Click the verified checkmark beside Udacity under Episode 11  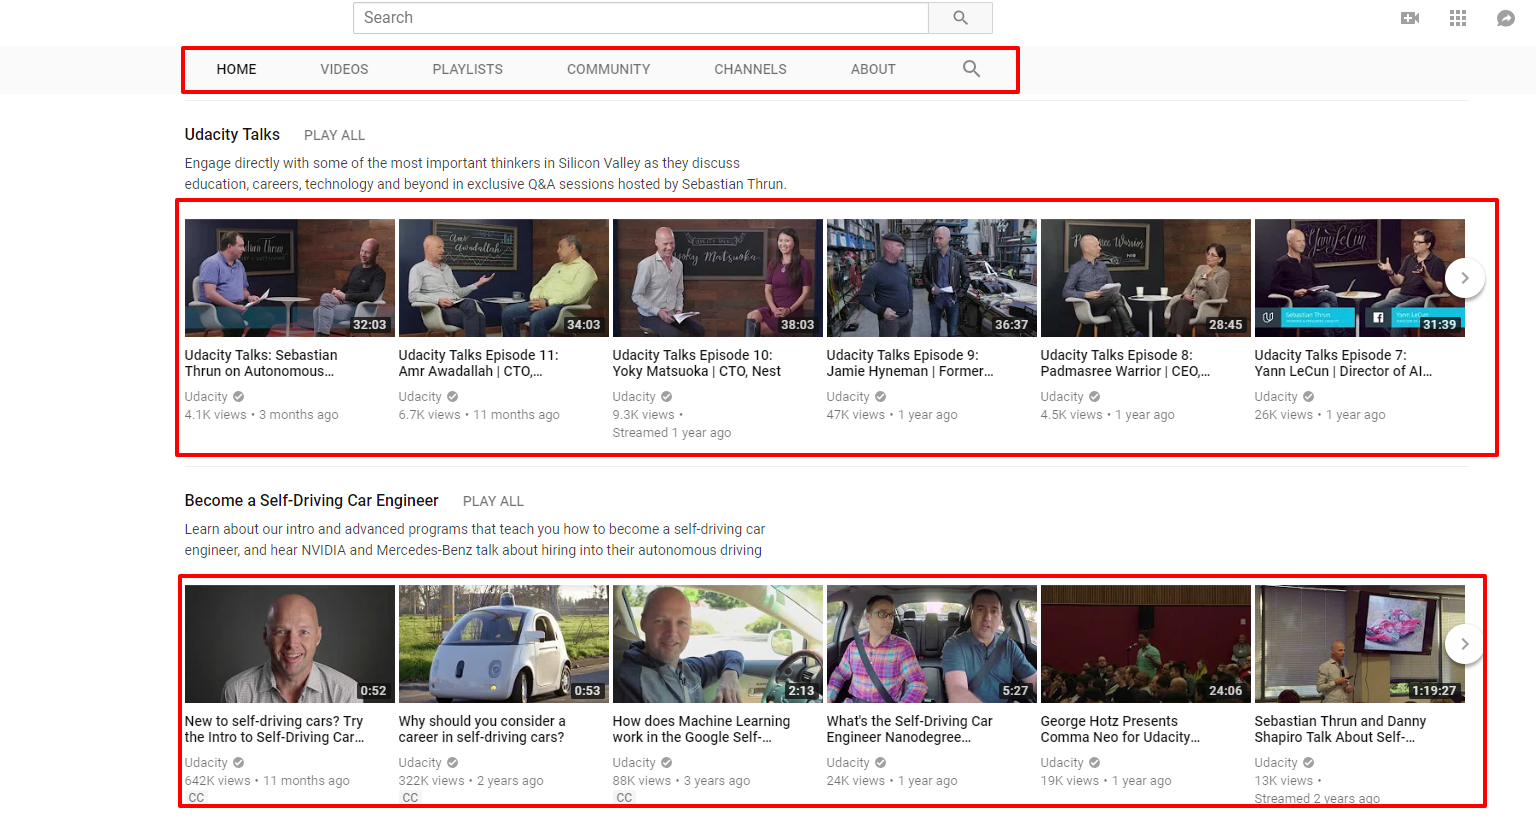[x=452, y=397]
